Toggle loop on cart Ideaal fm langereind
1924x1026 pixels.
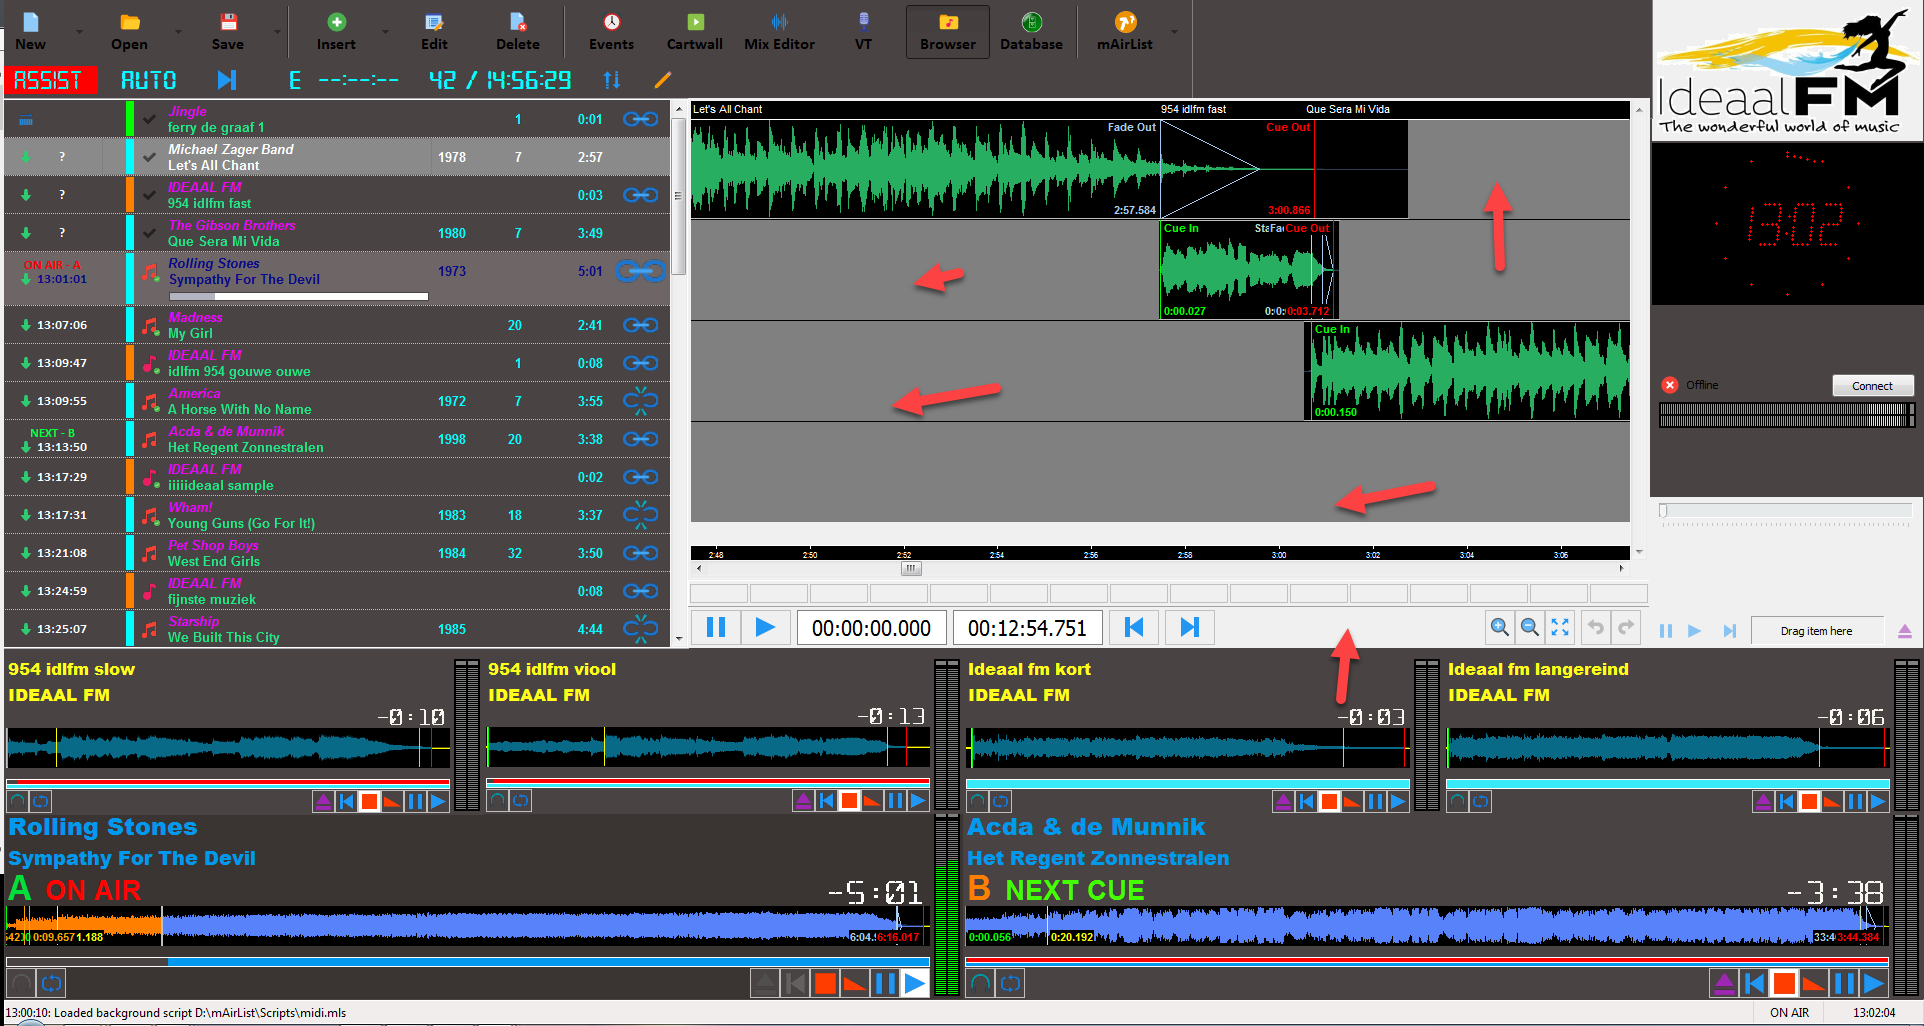pyautogui.click(x=1481, y=801)
